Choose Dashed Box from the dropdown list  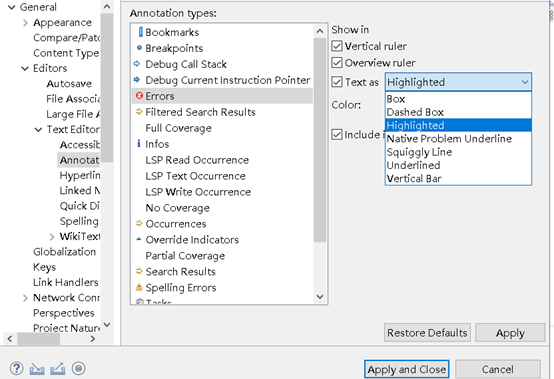(458, 112)
